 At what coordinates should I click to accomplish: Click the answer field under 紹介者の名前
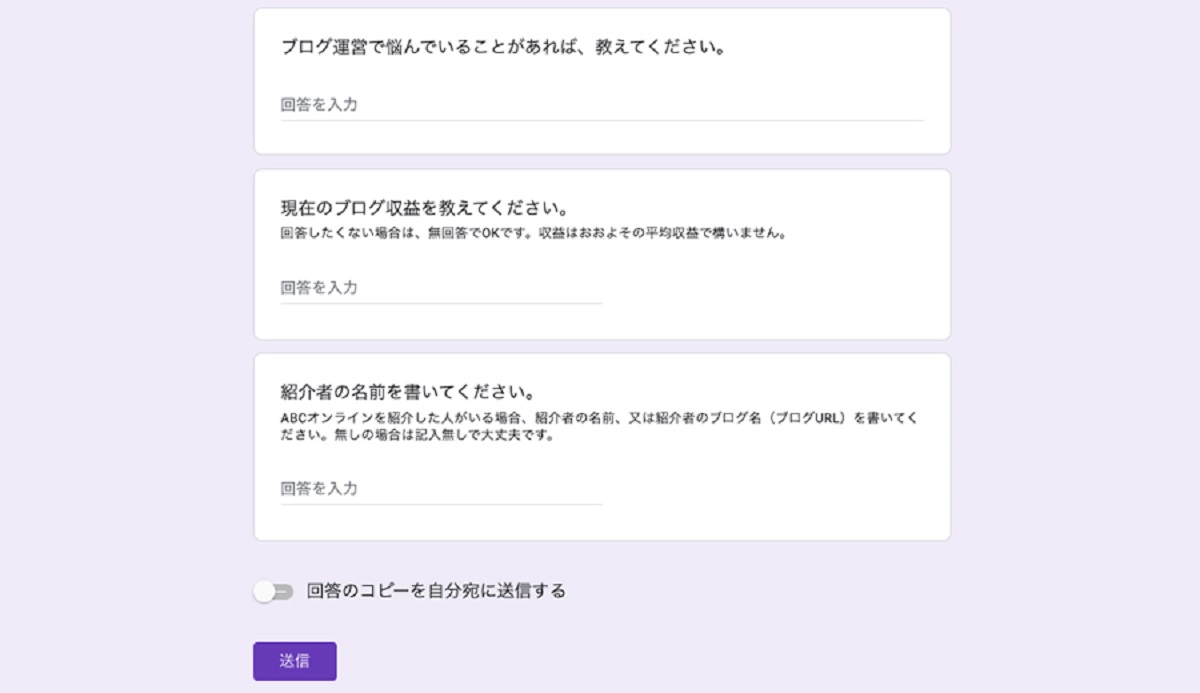point(441,489)
